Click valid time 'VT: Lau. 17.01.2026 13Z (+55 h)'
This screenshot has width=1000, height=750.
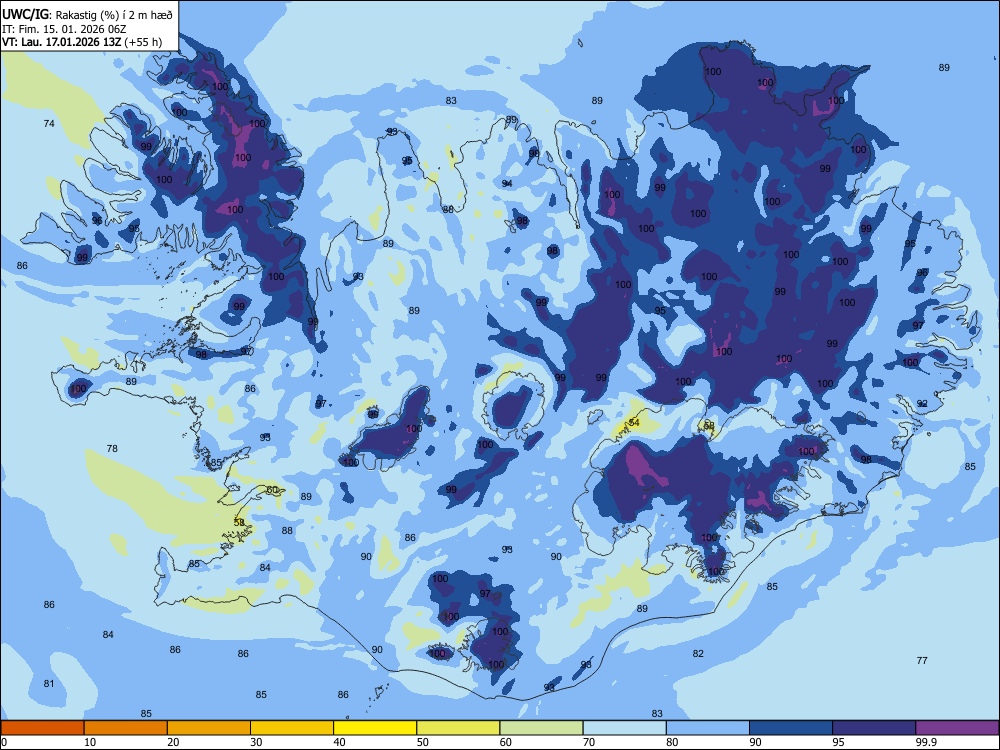point(82,42)
